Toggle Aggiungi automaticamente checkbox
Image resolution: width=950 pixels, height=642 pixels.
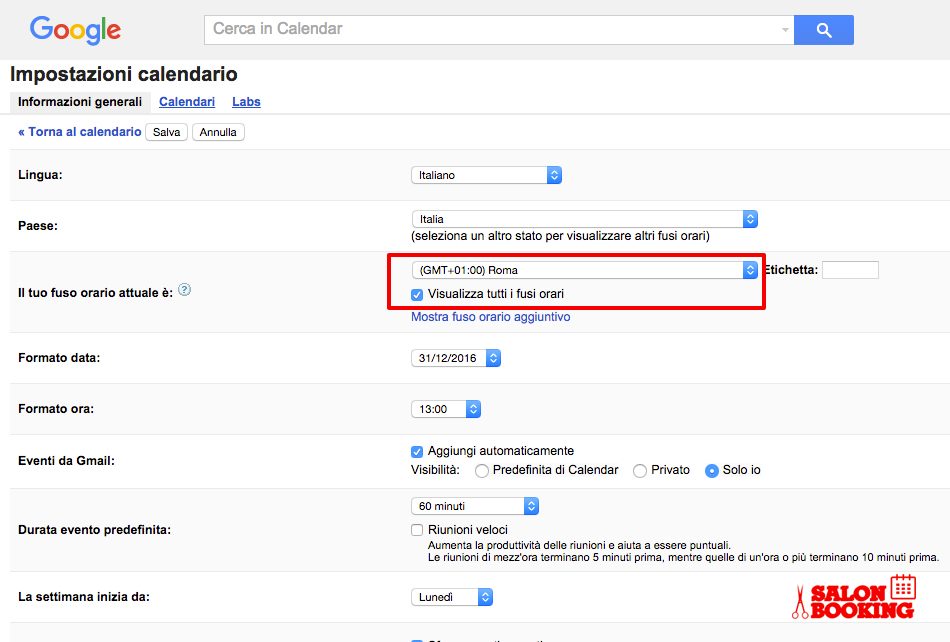(417, 451)
